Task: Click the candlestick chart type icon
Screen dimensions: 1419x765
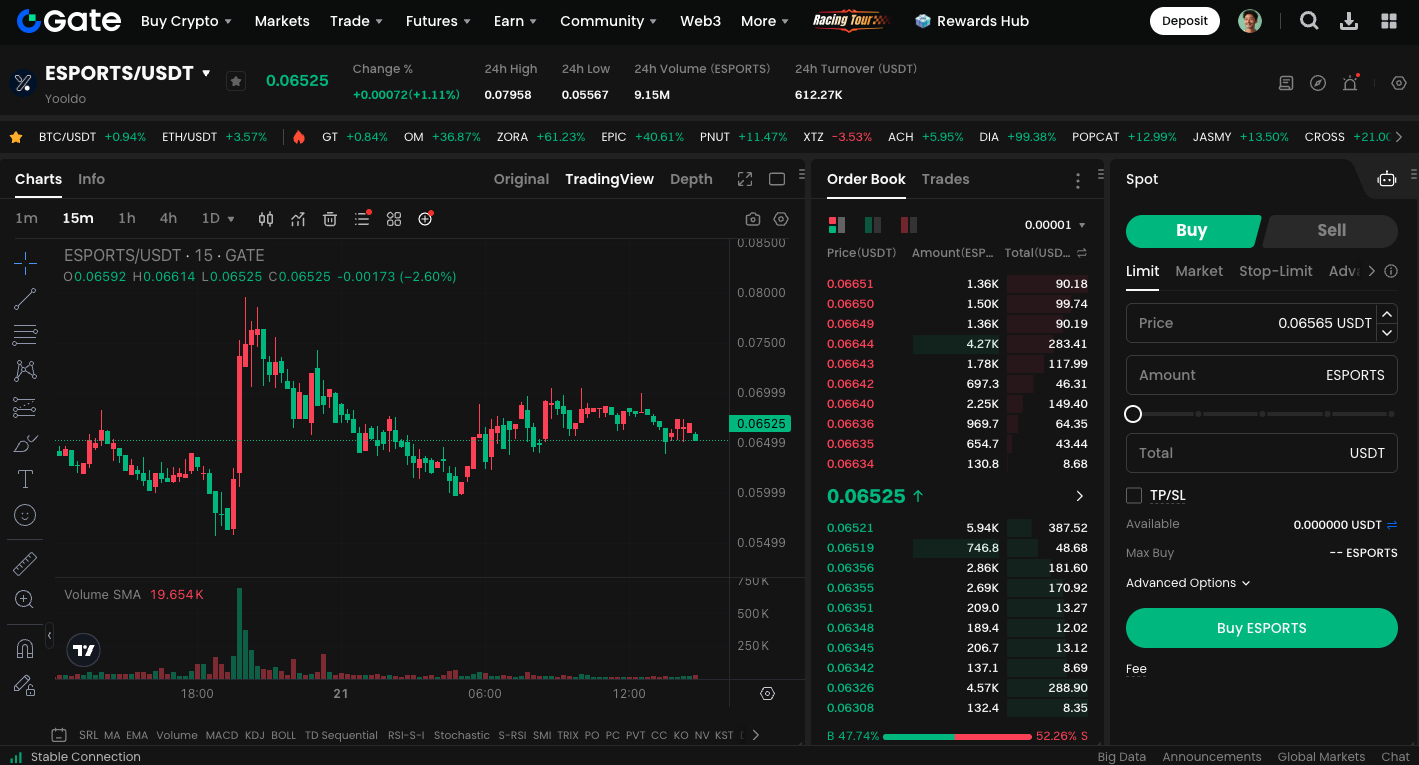Action: (x=266, y=219)
